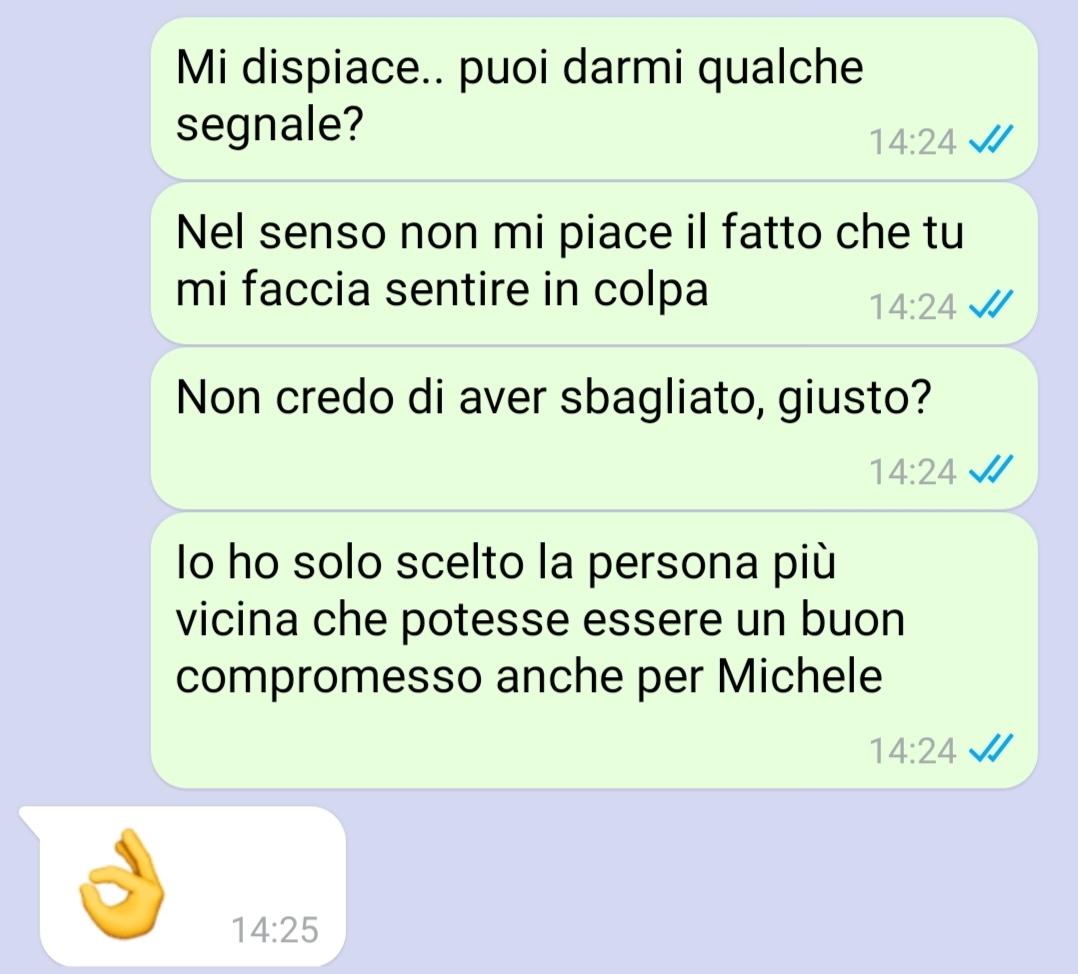This screenshot has height=974, width=1078.
Task: Tap read checkmarks on 'Nel senso' message
Action: pyautogui.click(x=991, y=305)
